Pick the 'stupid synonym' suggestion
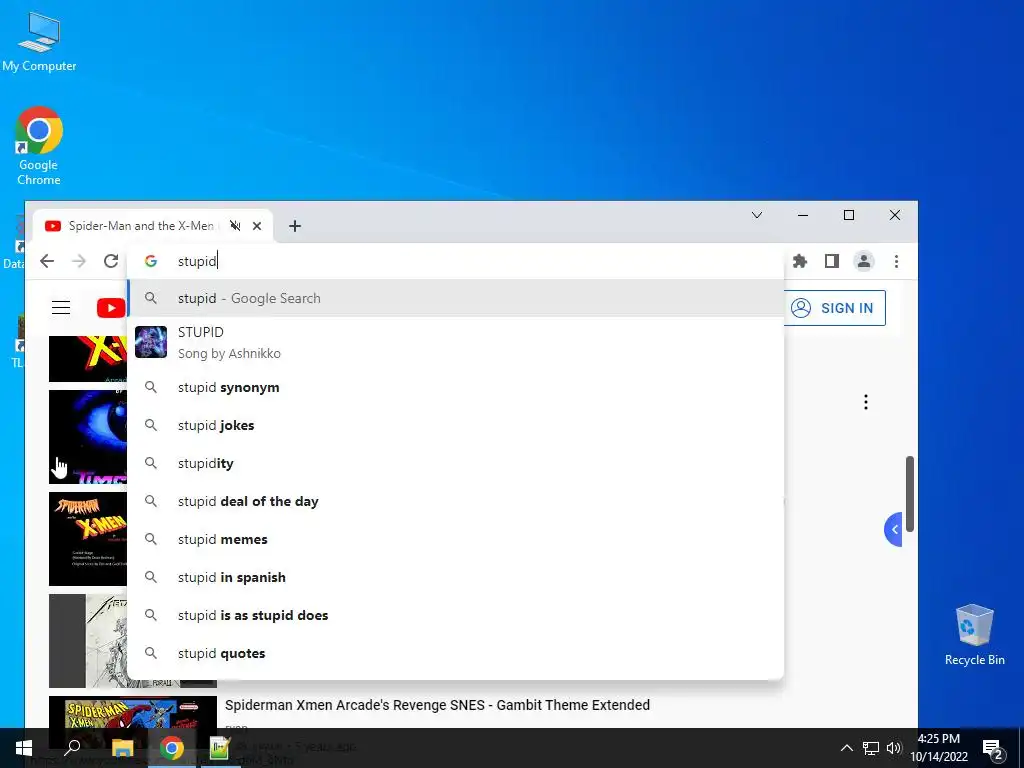This screenshot has height=768, width=1024. 456,387
